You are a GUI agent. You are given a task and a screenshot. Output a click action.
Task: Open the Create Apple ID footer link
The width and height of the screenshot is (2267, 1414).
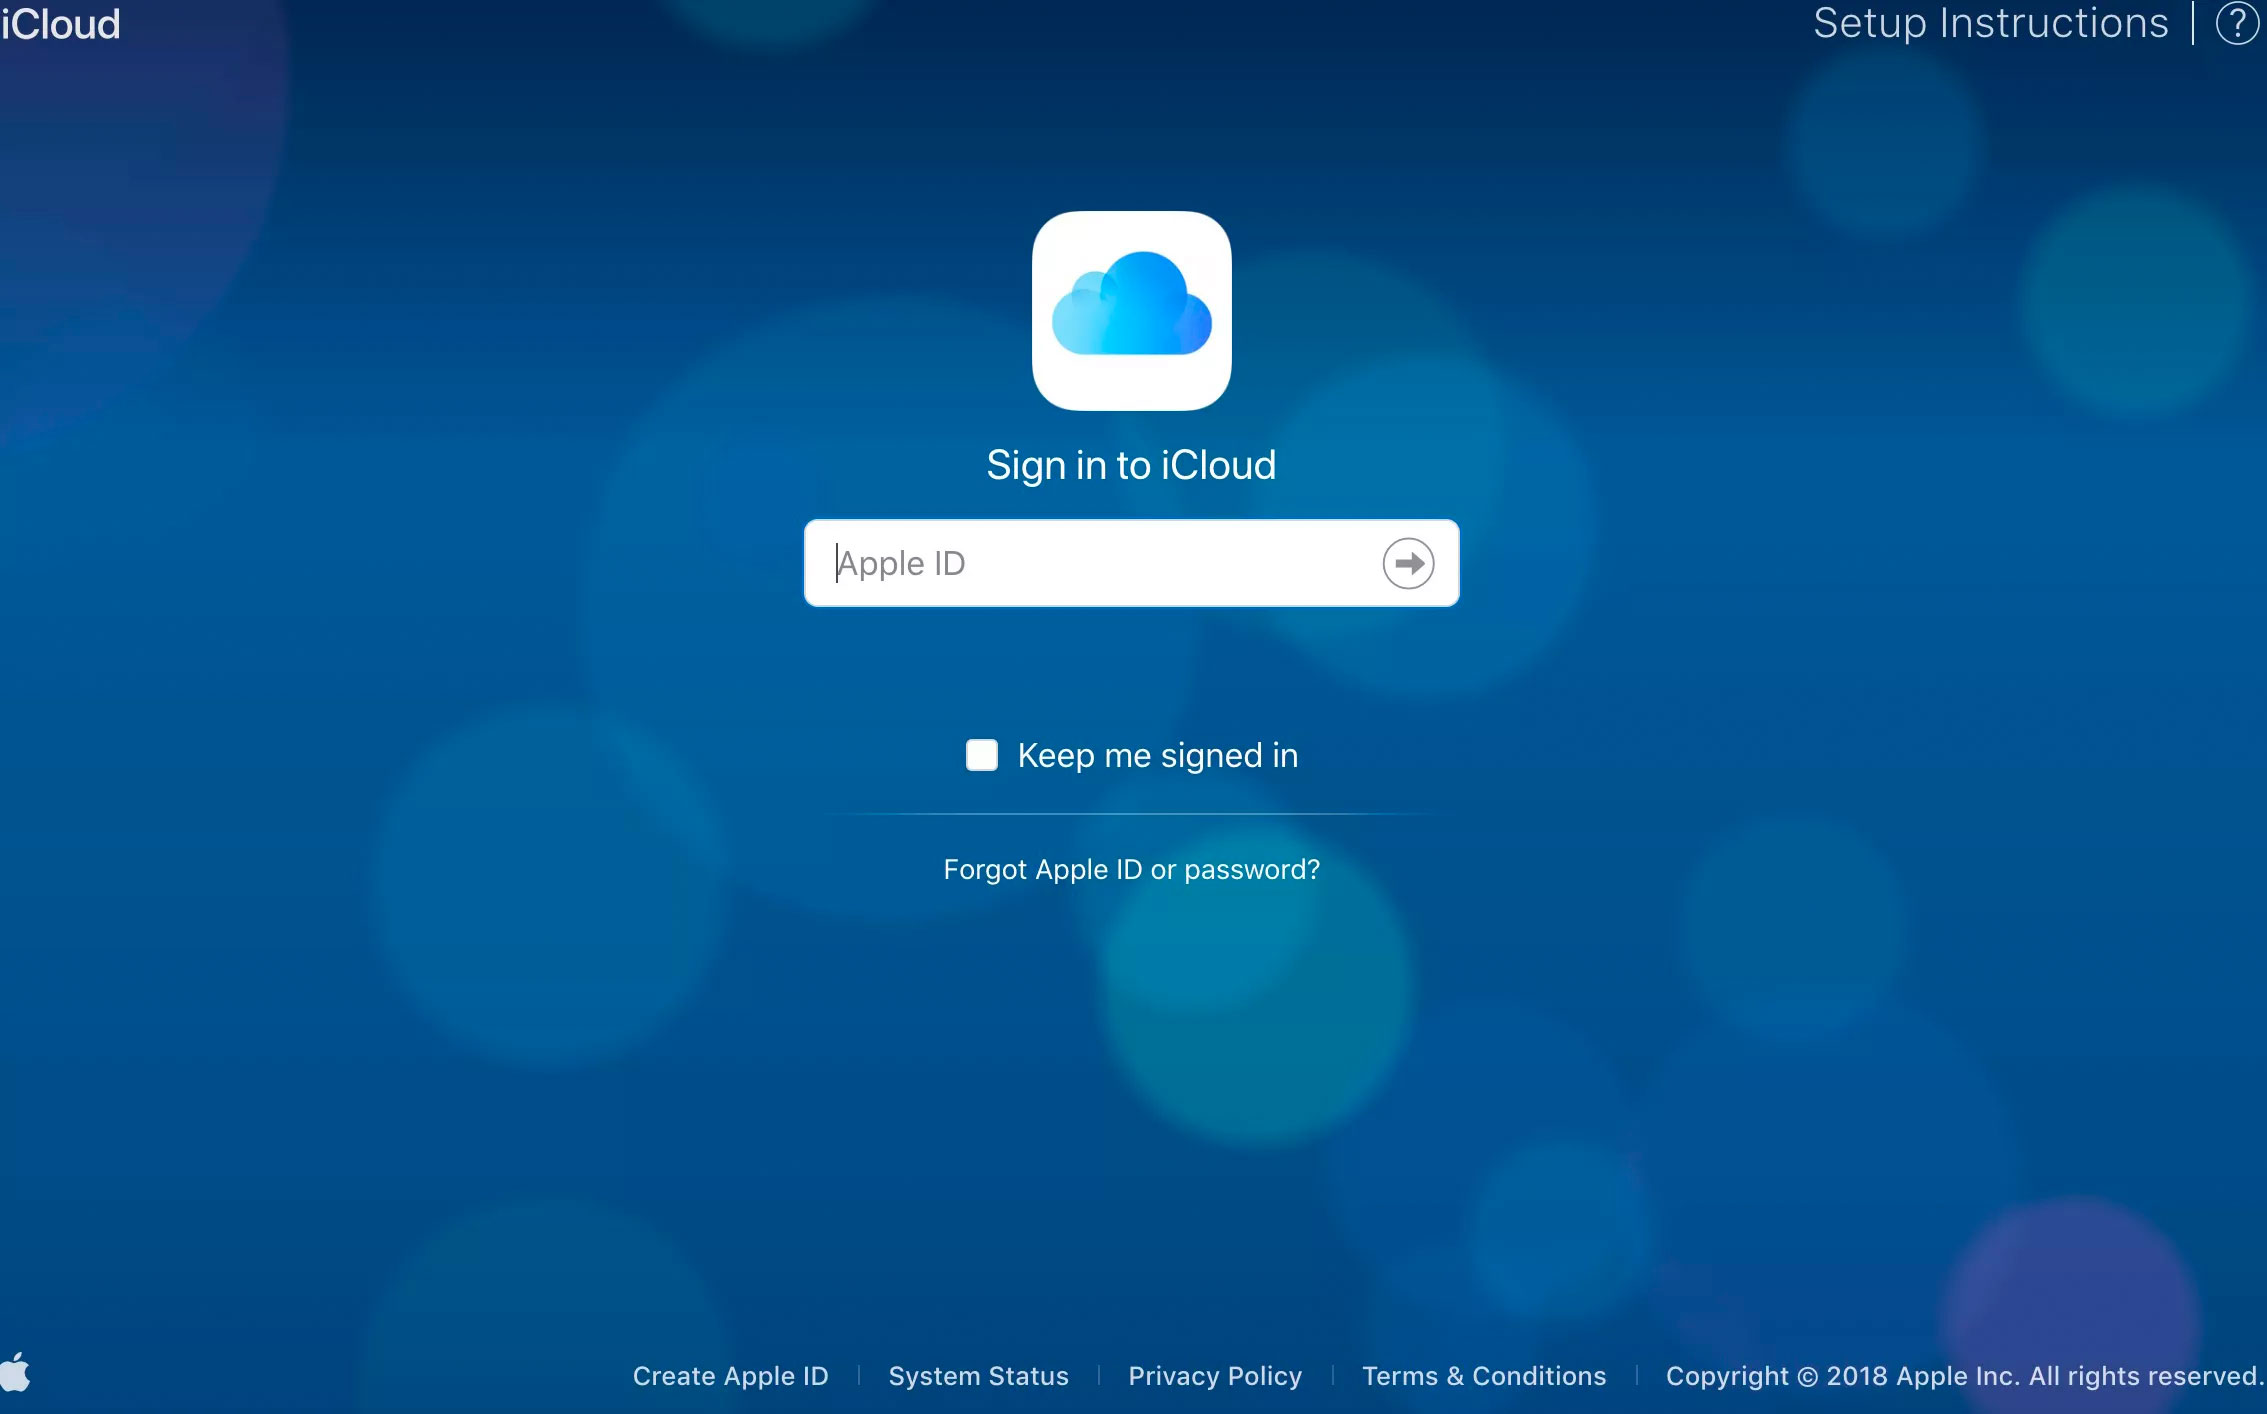pos(730,1376)
